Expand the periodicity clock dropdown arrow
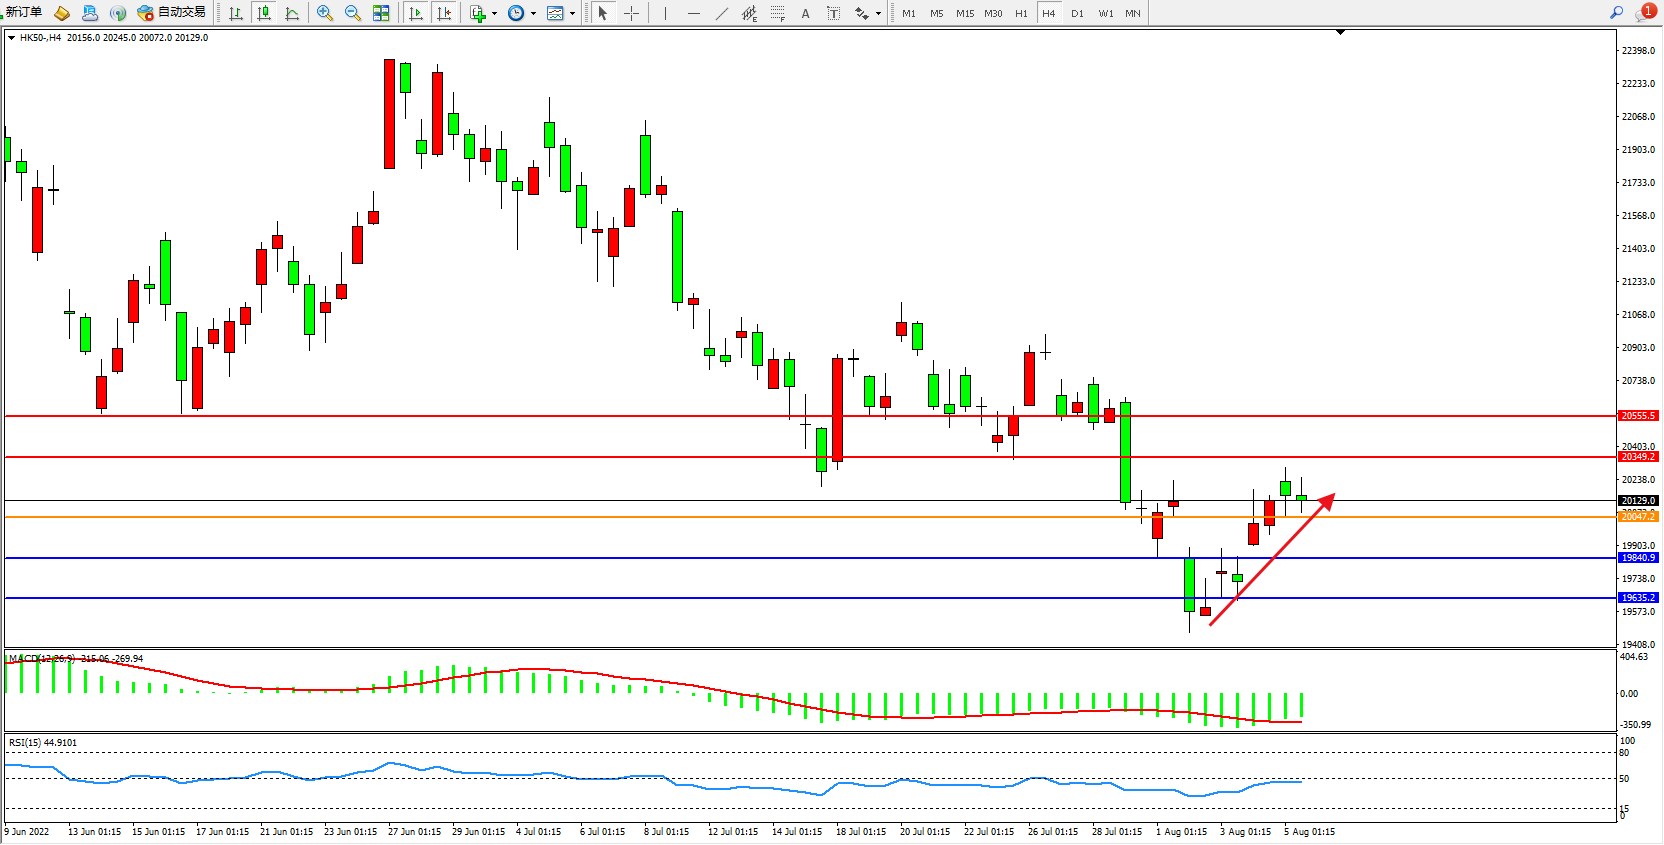The width and height of the screenshot is (1664, 845). tap(533, 13)
